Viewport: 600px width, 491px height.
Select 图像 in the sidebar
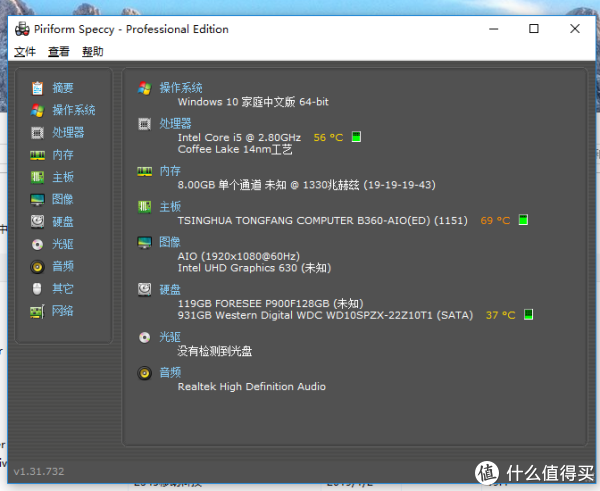(63, 199)
